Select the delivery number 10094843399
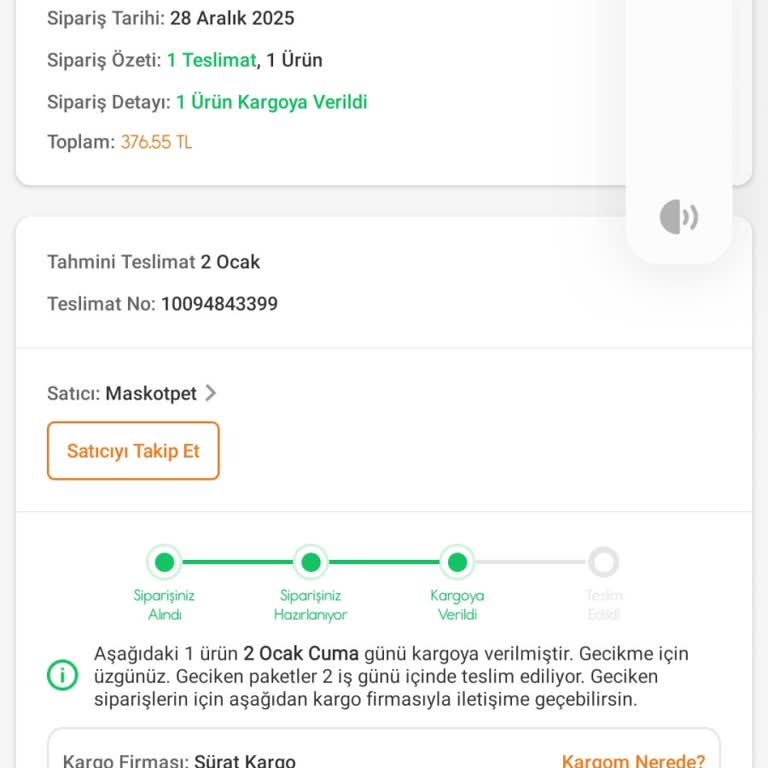Screen dimensions: 768x768 [x=219, y=304]
